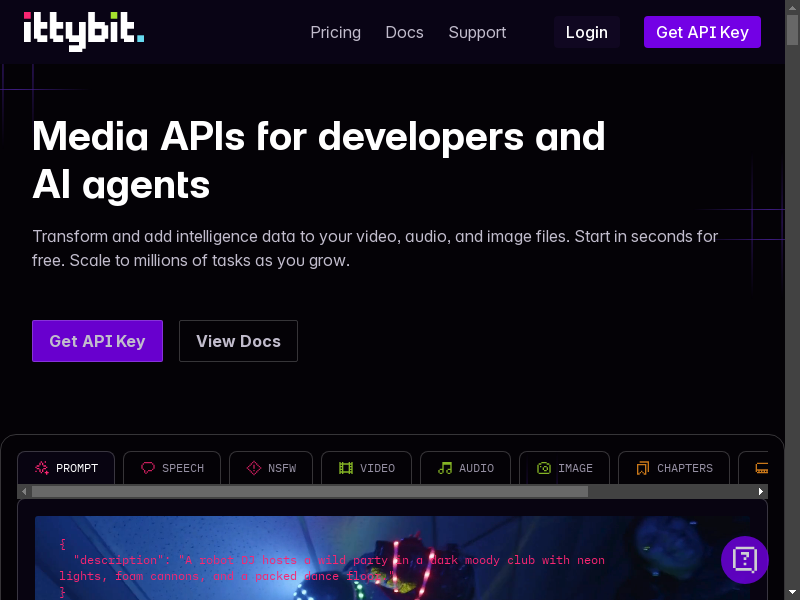
Task: Click the hero Get API Key button
Action: click(97, 341)
